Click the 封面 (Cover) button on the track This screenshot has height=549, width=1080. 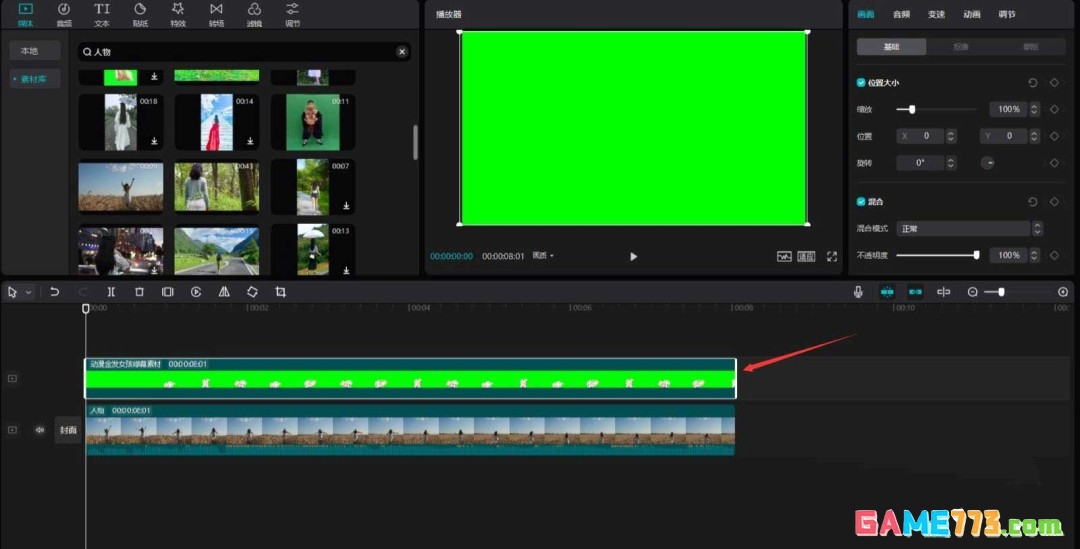[x=68, y=430]
